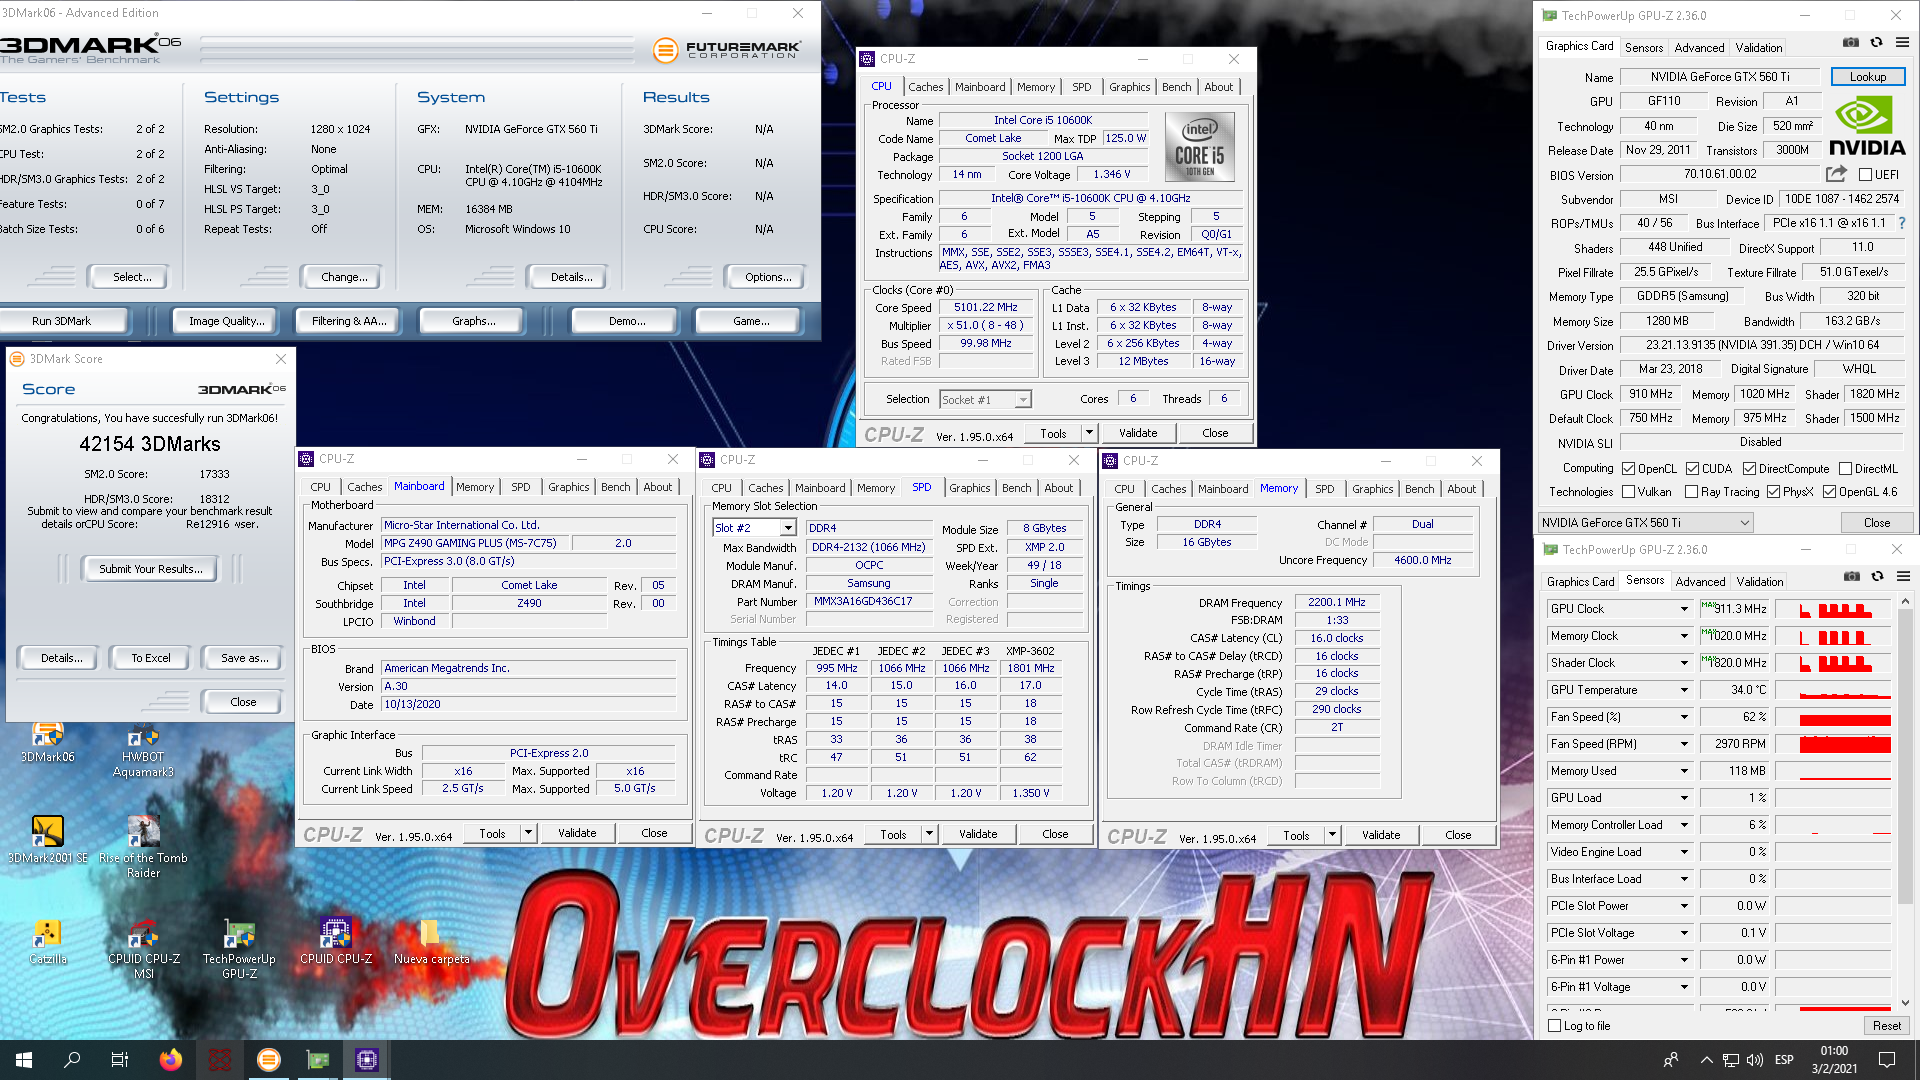The width and height of the screenshot is (1920, 1080).
Task: Switch to 3DMark06 taskbar icon
Action: pyautogui.click(x=268, y=1060)
